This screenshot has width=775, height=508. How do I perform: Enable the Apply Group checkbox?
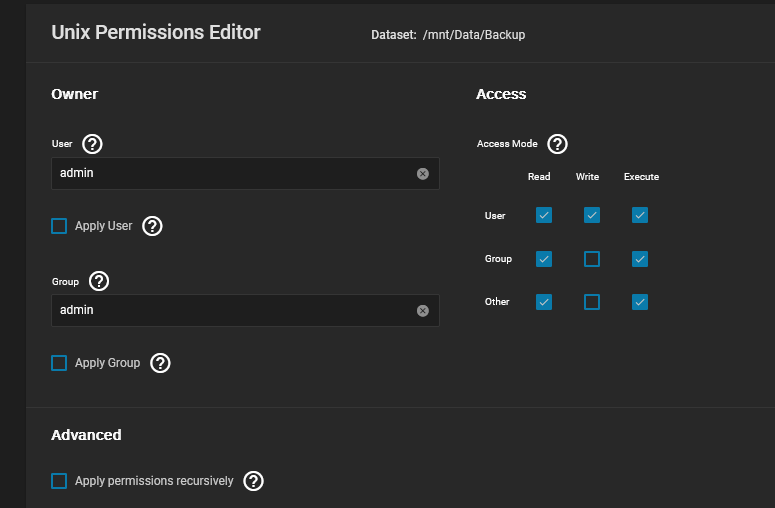click(59, 363)
